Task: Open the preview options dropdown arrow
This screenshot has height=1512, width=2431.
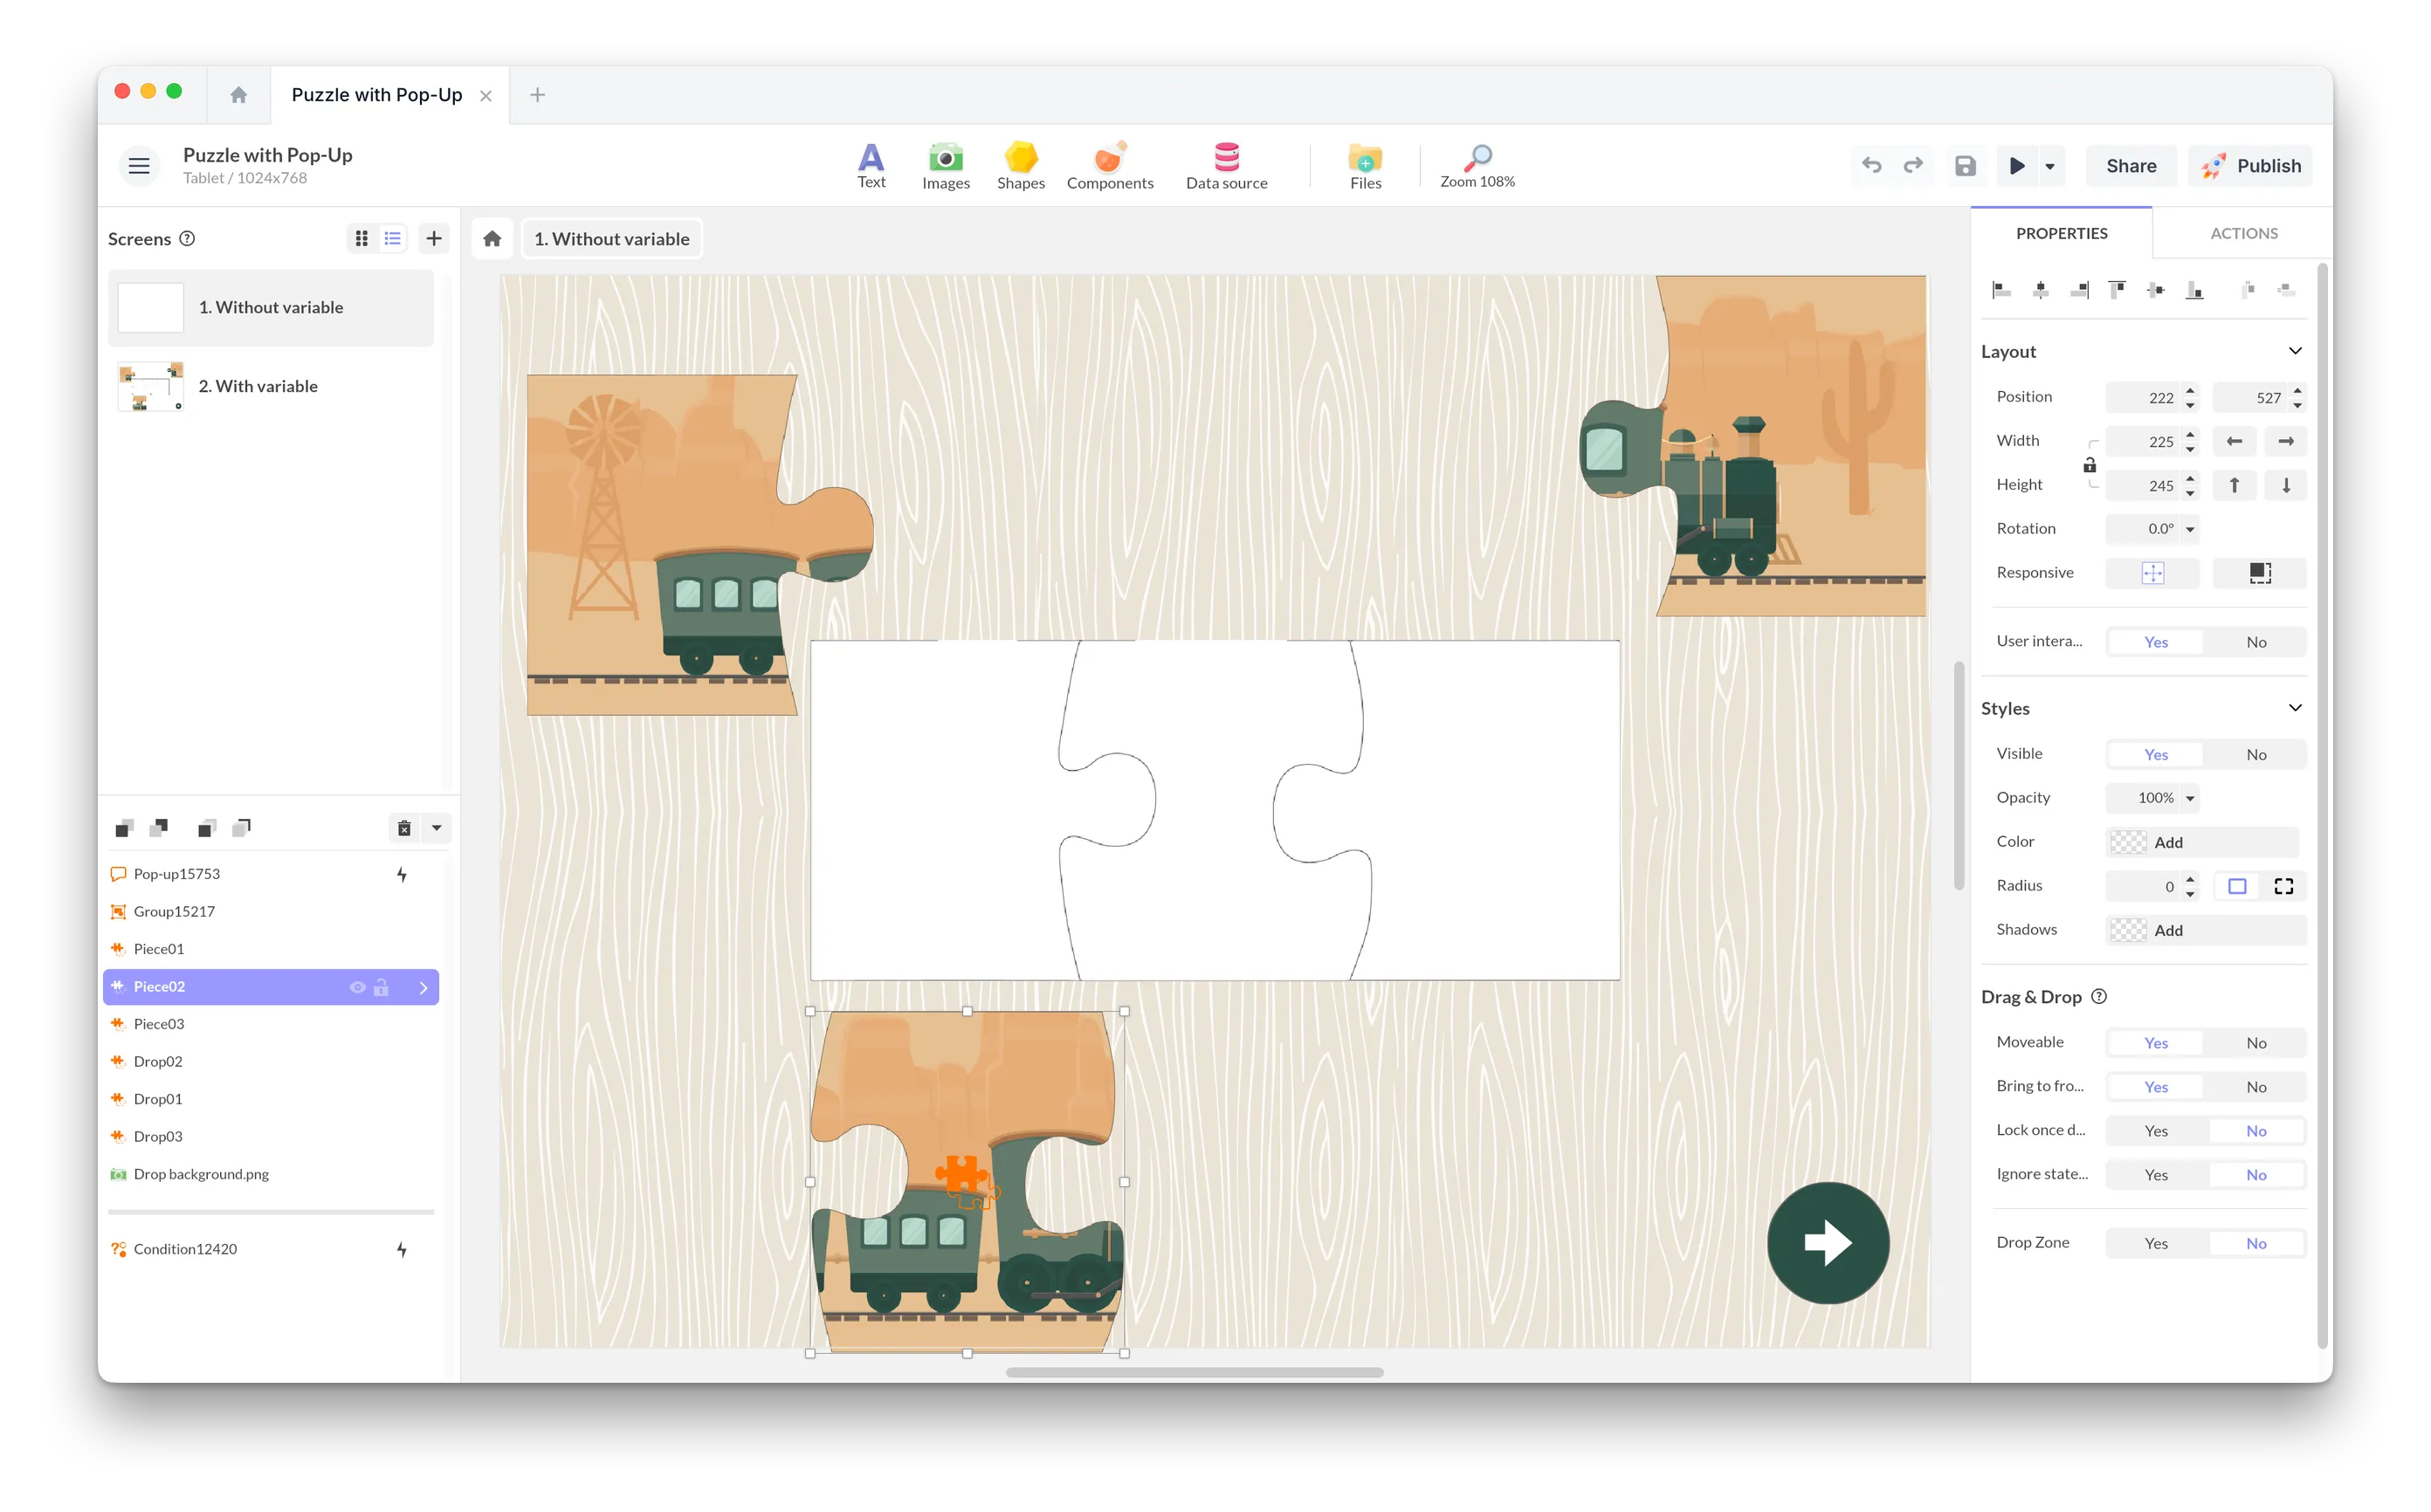Action: coord(2050,166)
